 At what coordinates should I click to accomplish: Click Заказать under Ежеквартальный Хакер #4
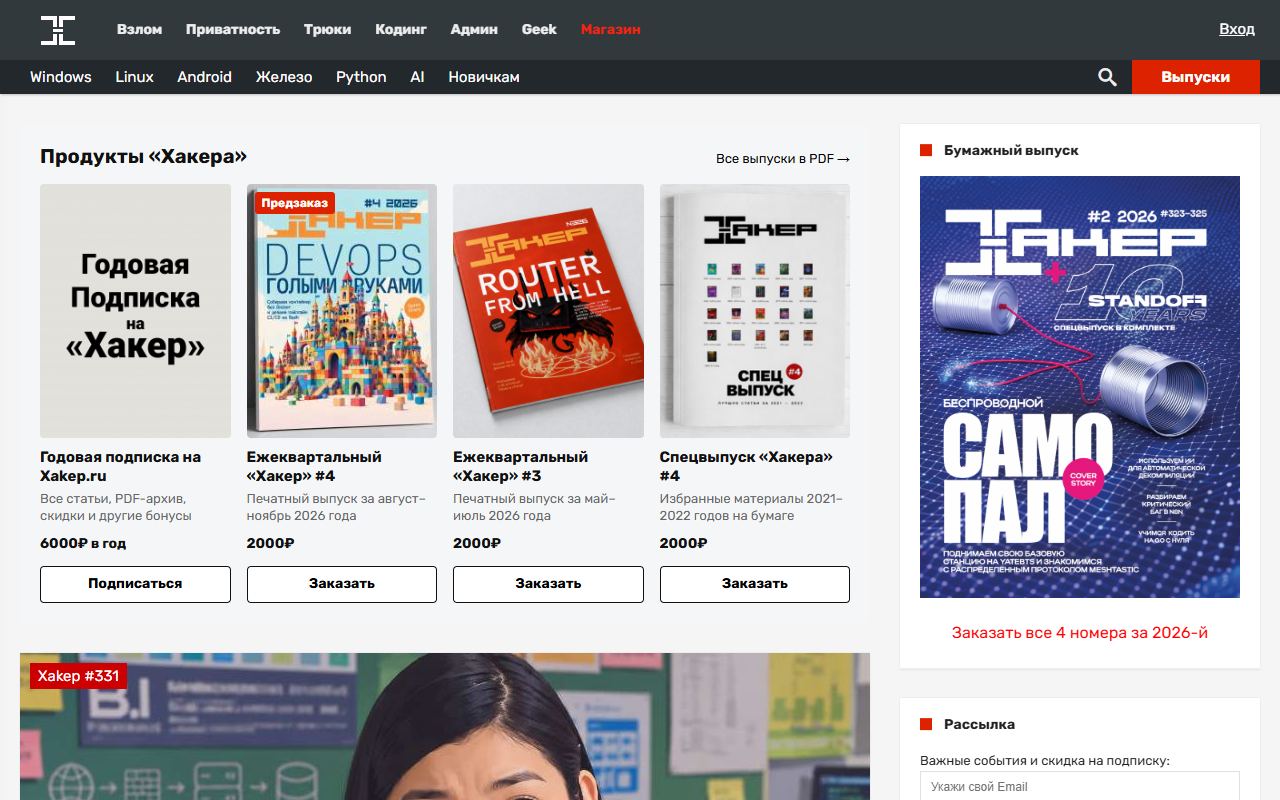[x=342, y=584]
